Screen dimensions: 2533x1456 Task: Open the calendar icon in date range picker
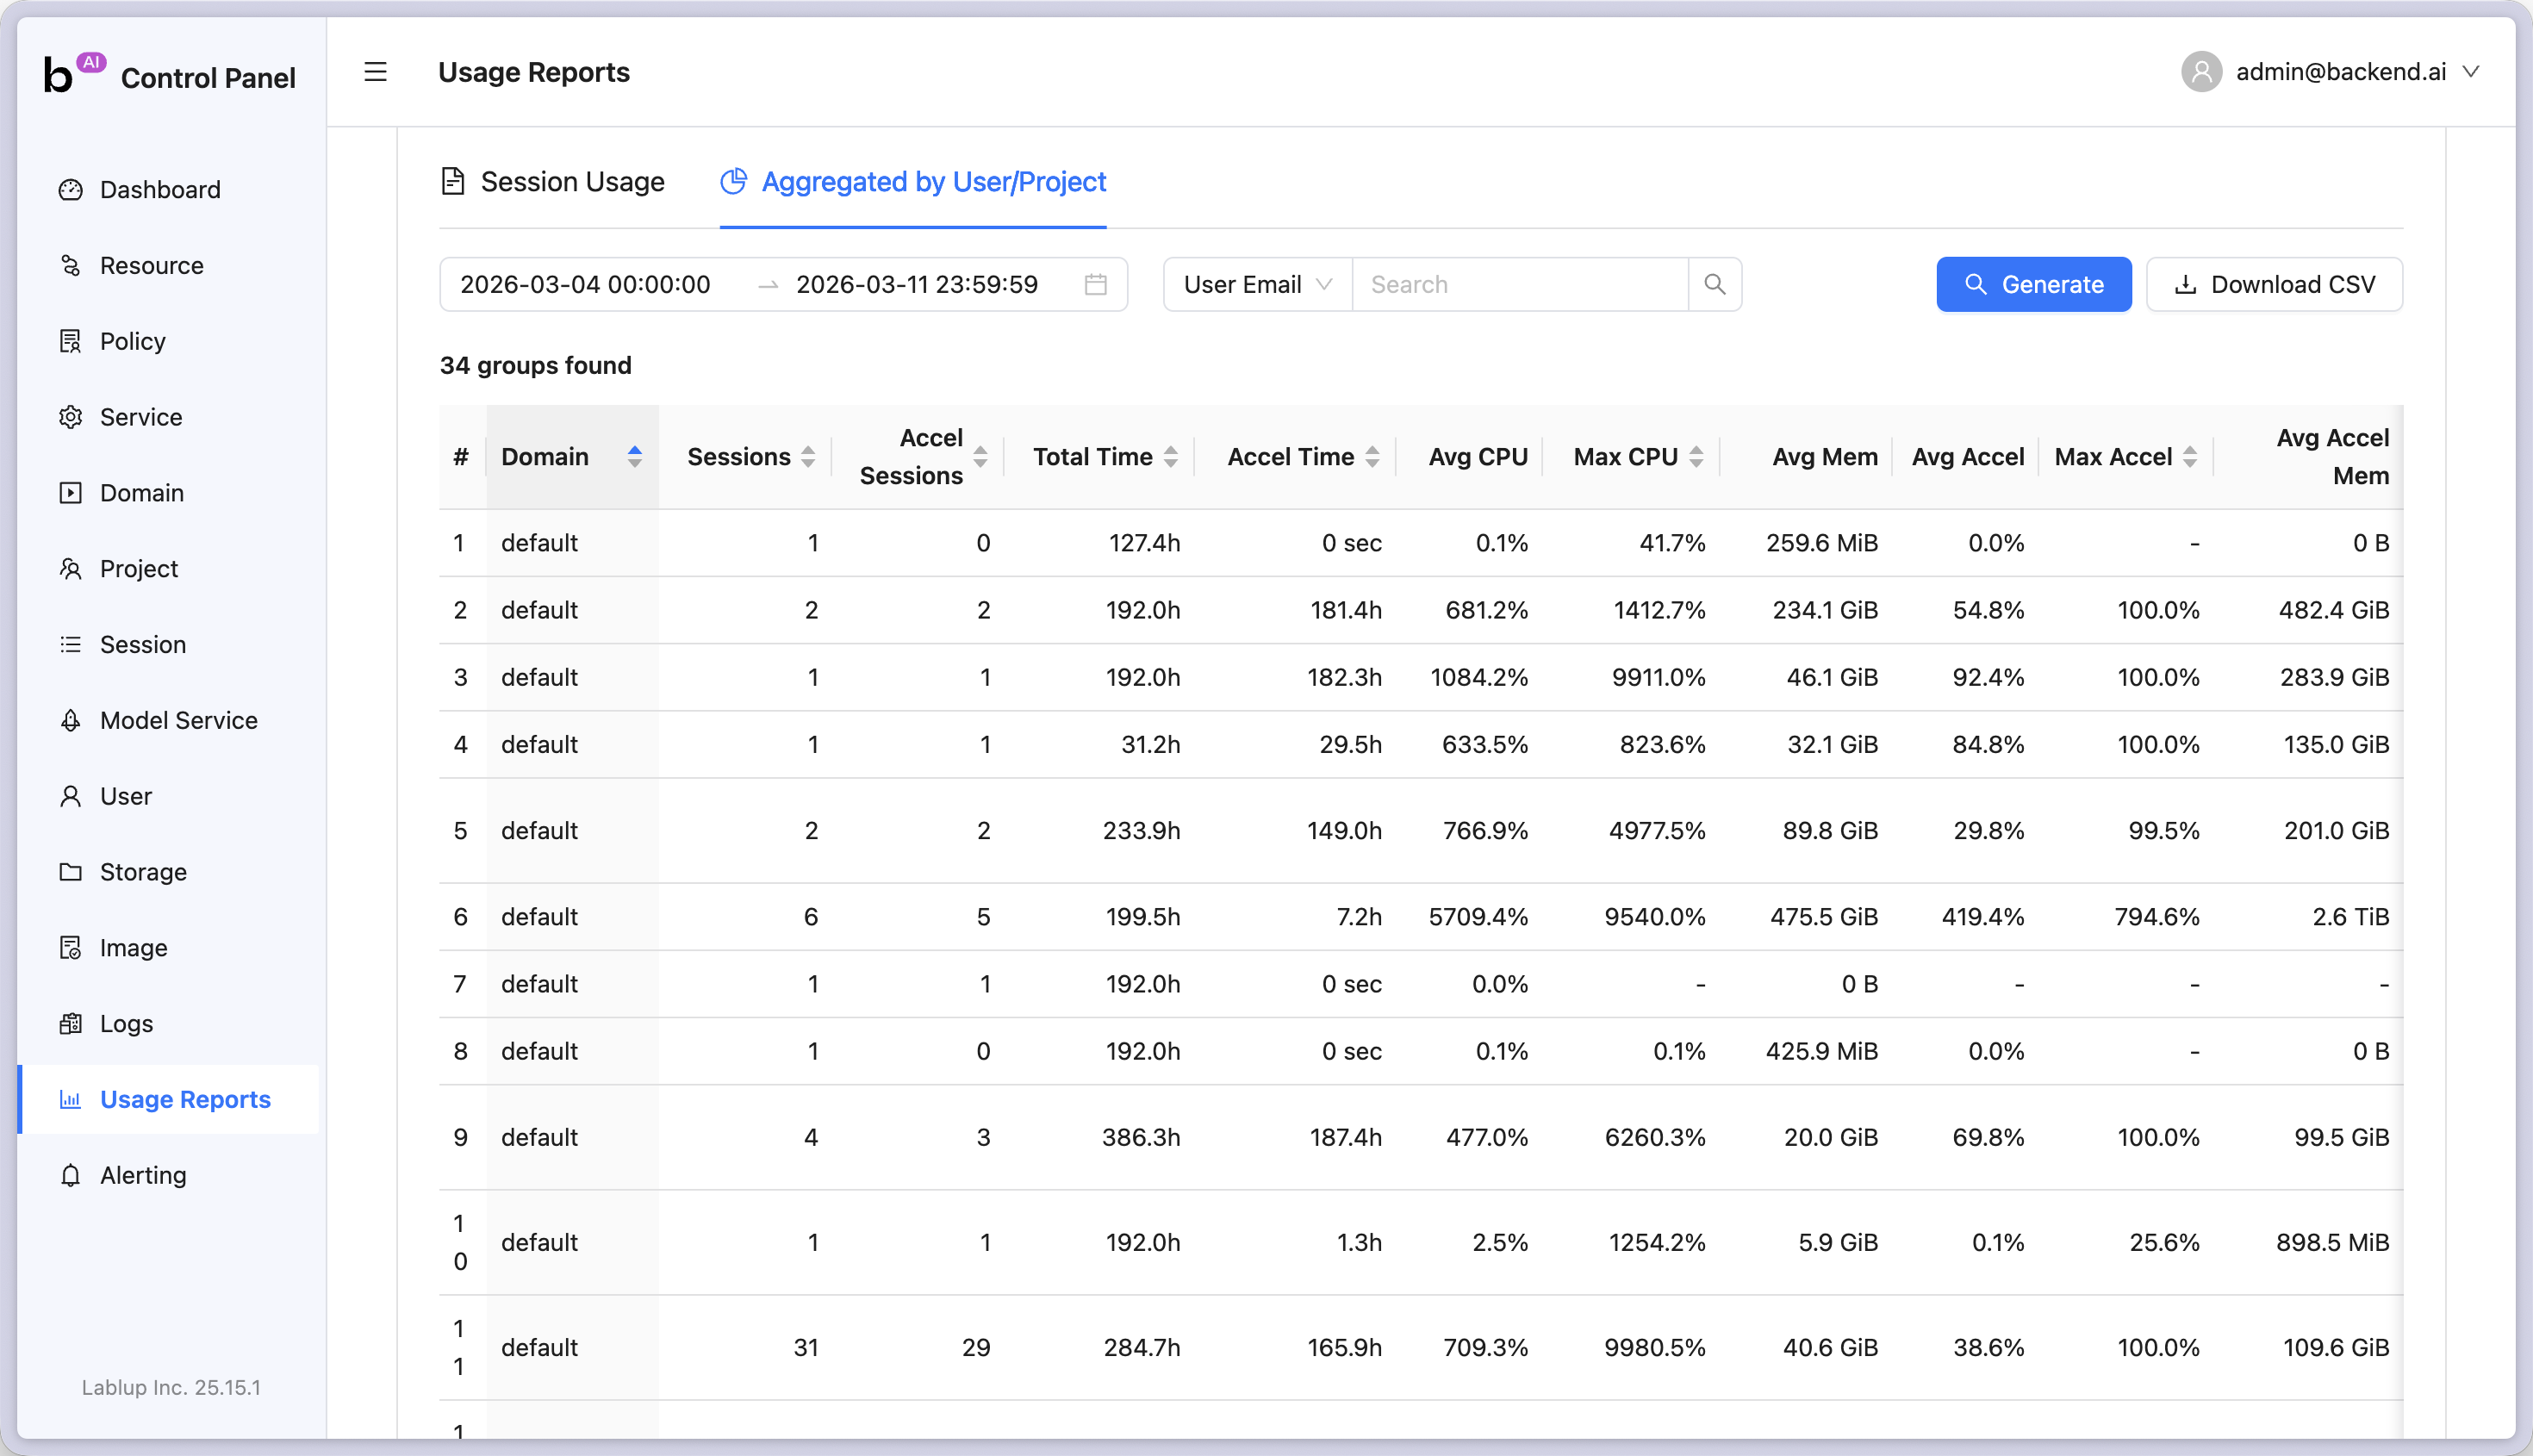tap(1096, 284)
